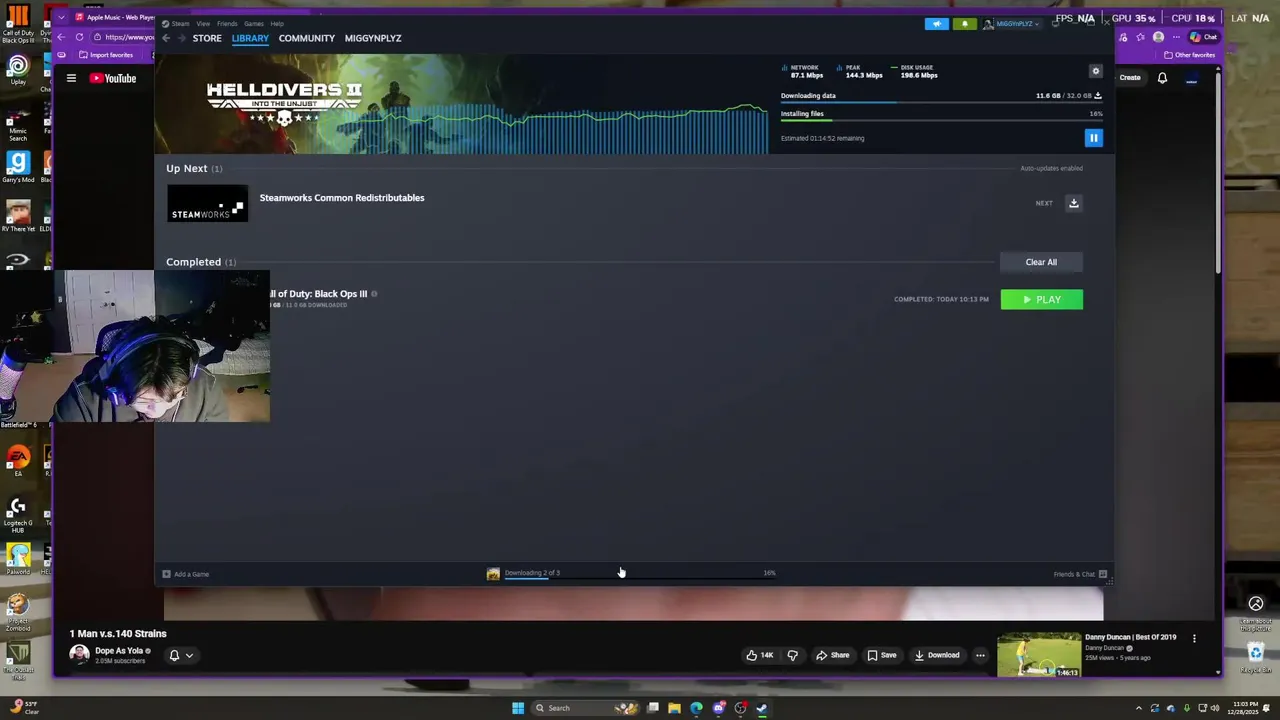The width and height of the screenshot is (1280, 720).
Task: Click Share under the YouTube video
Action: pyautogui.click(x=832, y=655)
